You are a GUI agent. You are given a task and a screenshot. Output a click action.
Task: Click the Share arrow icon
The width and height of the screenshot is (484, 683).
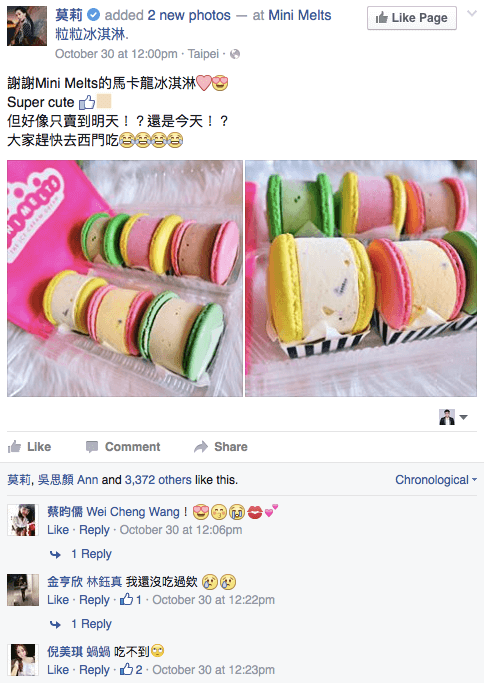[201, 446]
